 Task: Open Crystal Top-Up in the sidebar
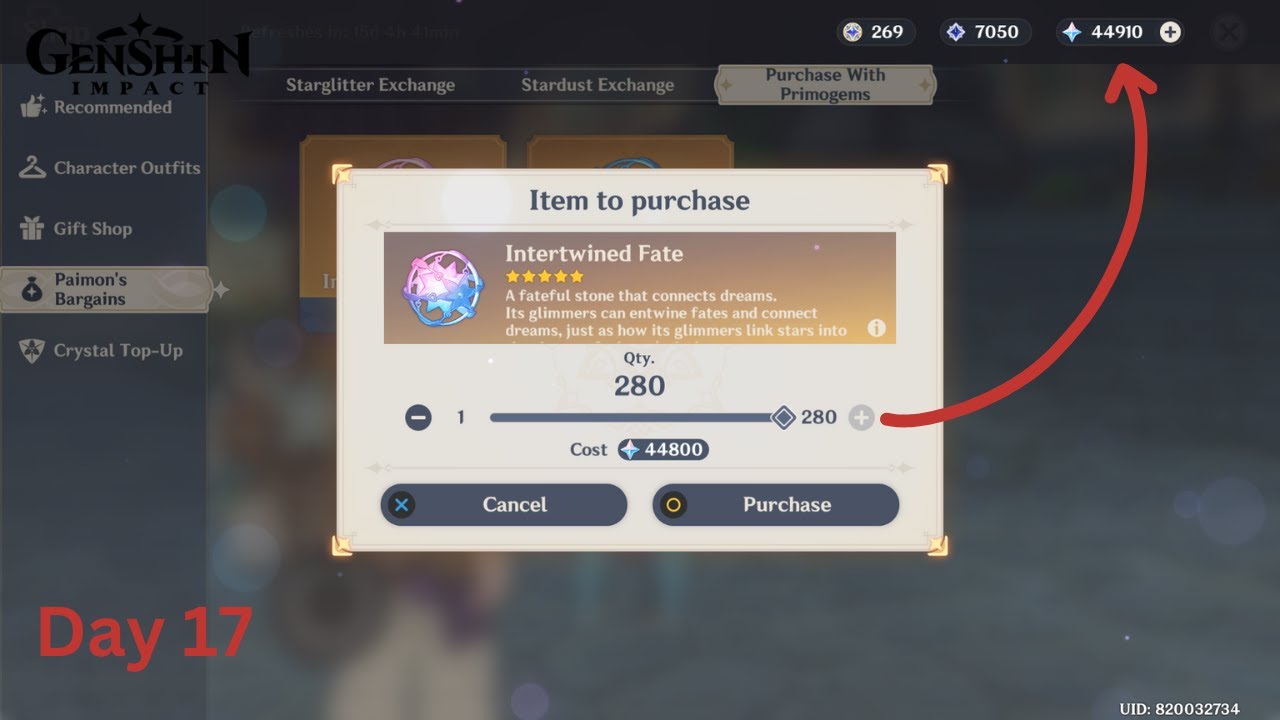tap(101, 351)
